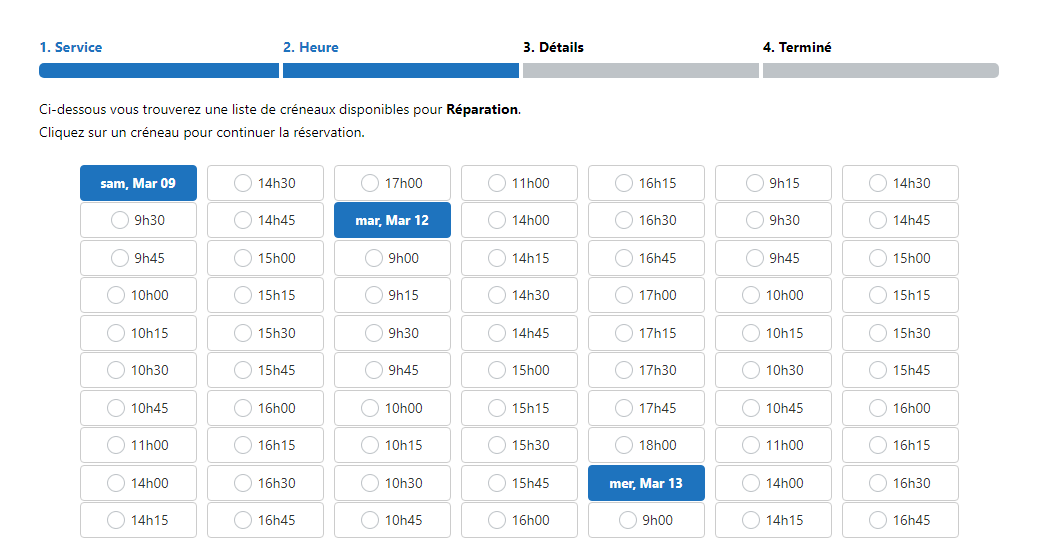1062x556 pixels.
Task: Click the mar, Mar 12 date header
Action: [x=392, y=220]
